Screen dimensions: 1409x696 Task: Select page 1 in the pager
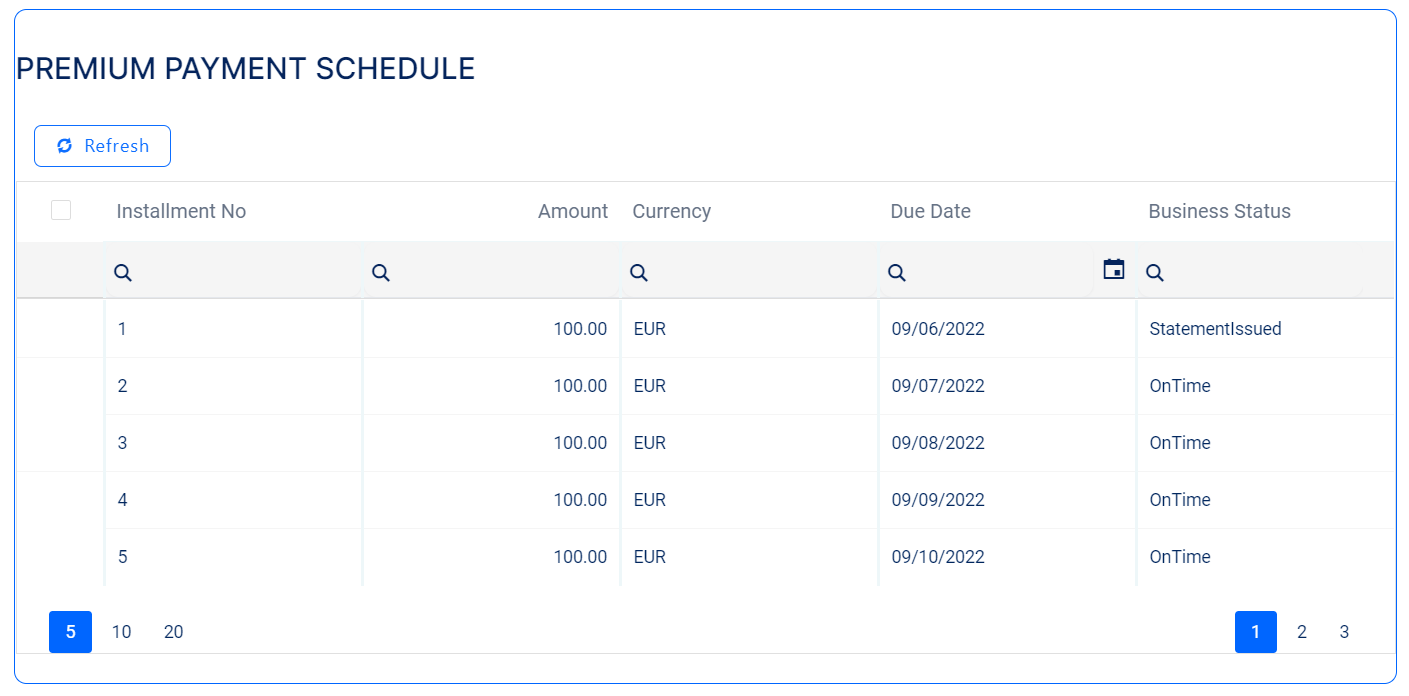pyautogui.click(x=1256, y=632)
